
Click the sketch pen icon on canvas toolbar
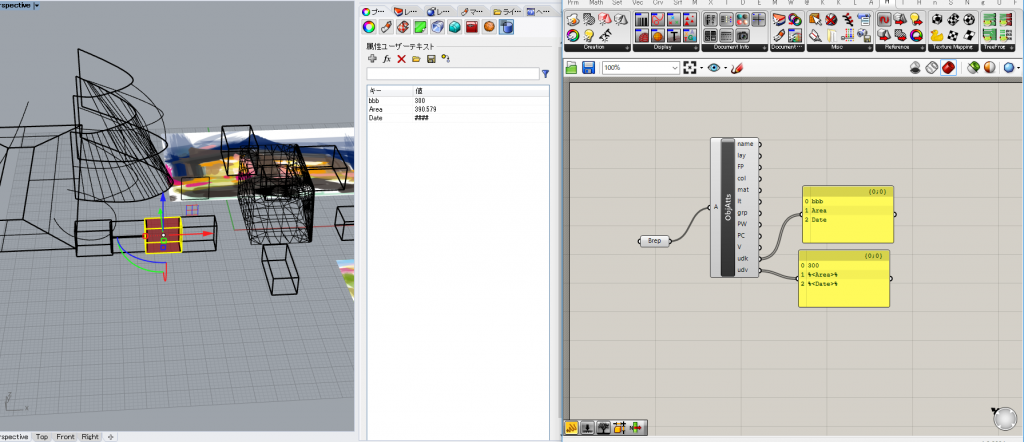[737, 68]
